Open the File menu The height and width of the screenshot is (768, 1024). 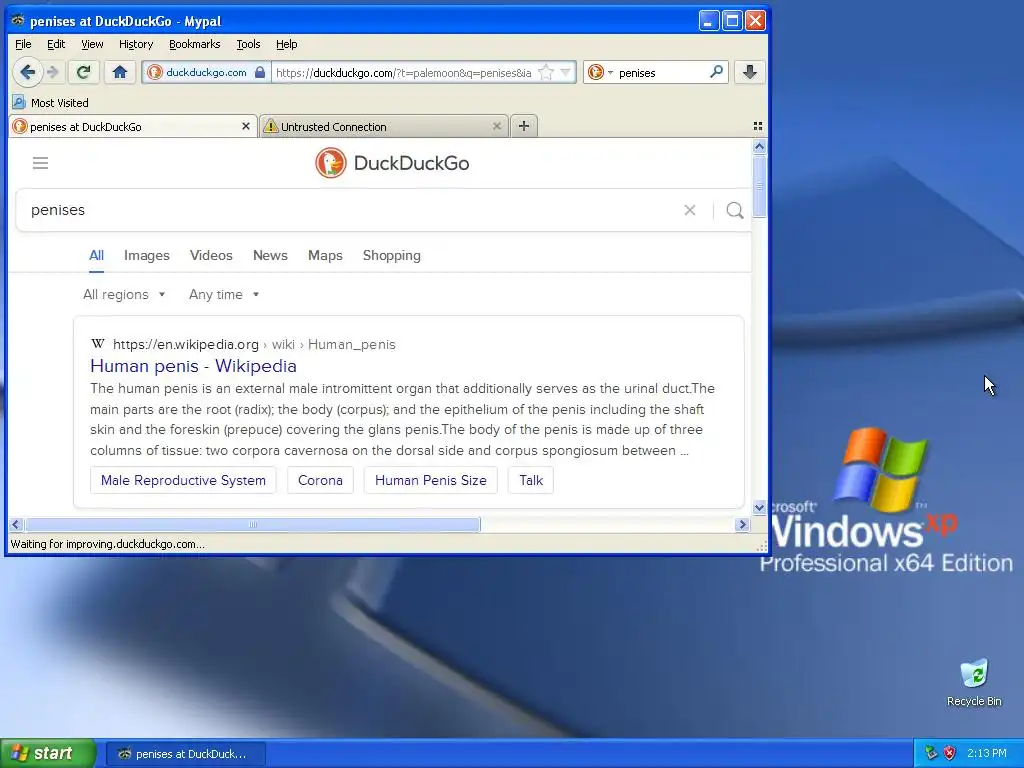23,44
